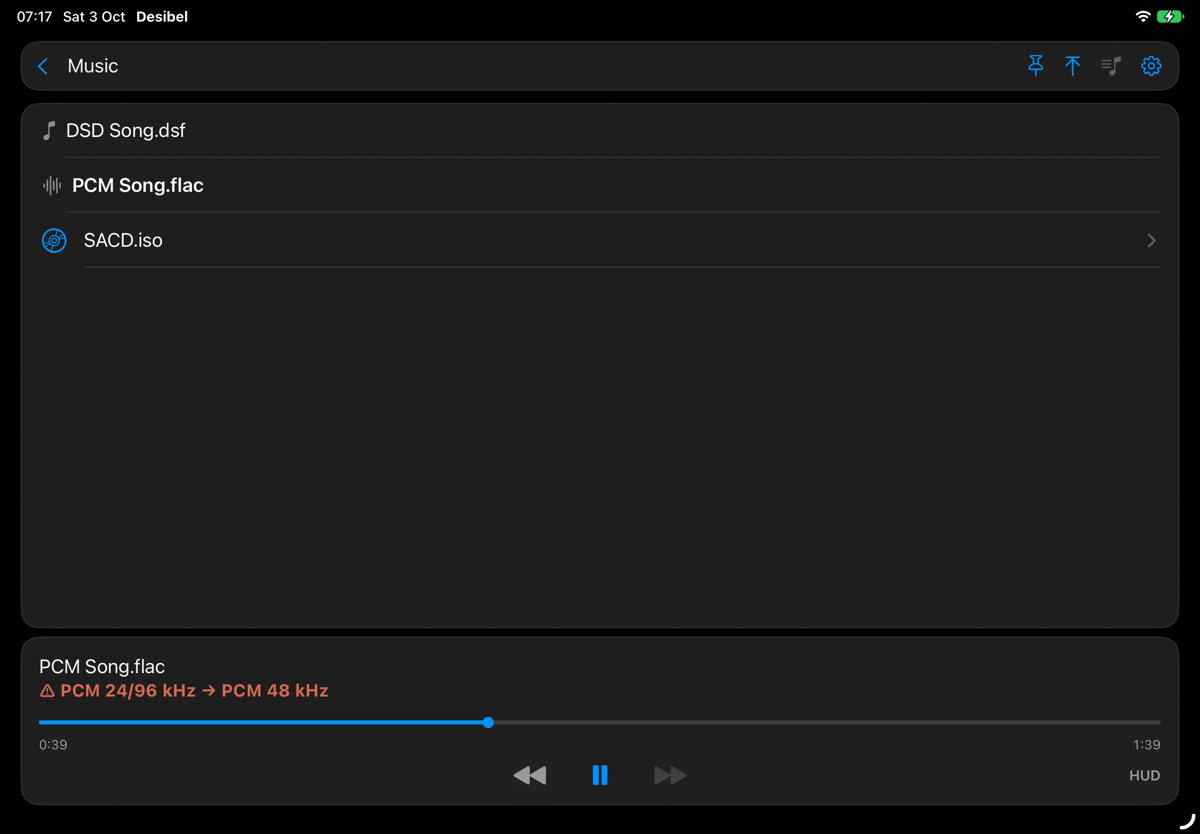Click the Music folder title
Viewport: 1200px width, 834px height.
coord(93,66)
